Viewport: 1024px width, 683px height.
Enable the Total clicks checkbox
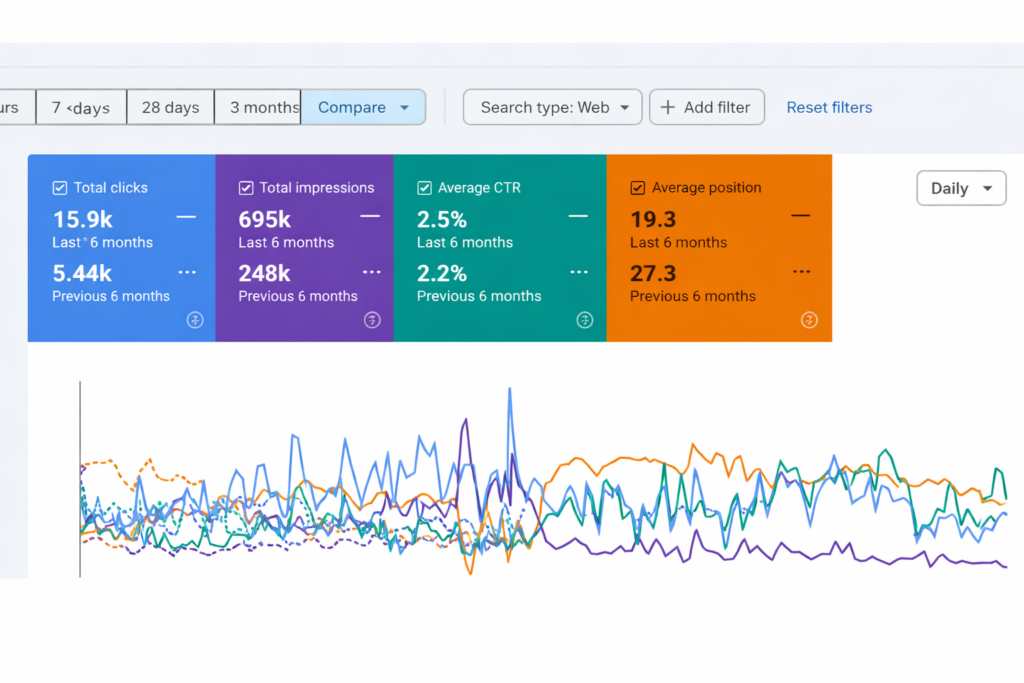click(x=59, y=187)
